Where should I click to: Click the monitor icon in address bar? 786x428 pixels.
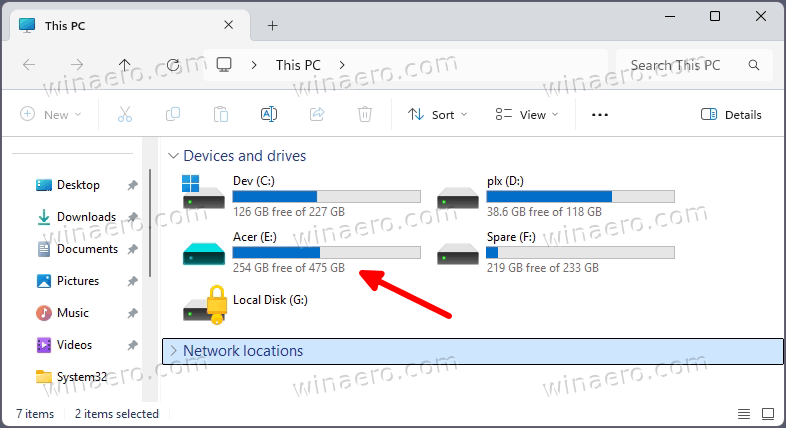(224, 65)
